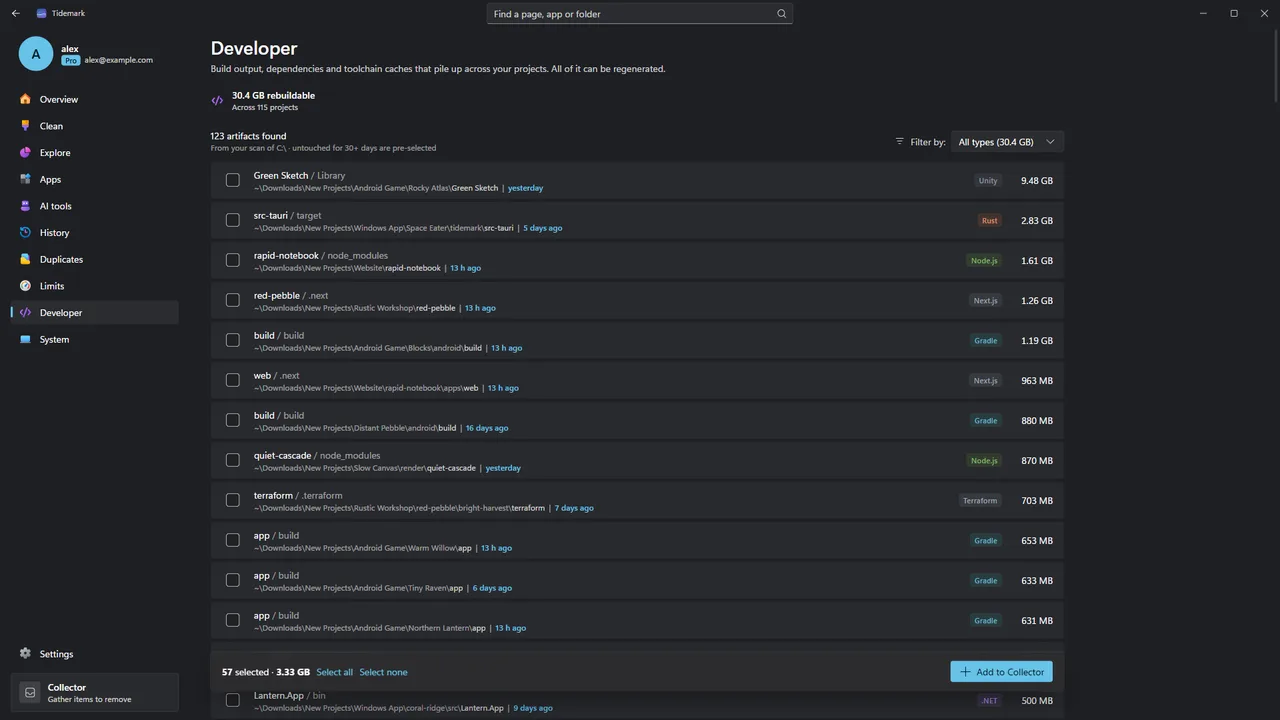The width and height of the screenshot is (1280, 720).
Task: Click the back arrow in title bar
Action: [15, 13]
